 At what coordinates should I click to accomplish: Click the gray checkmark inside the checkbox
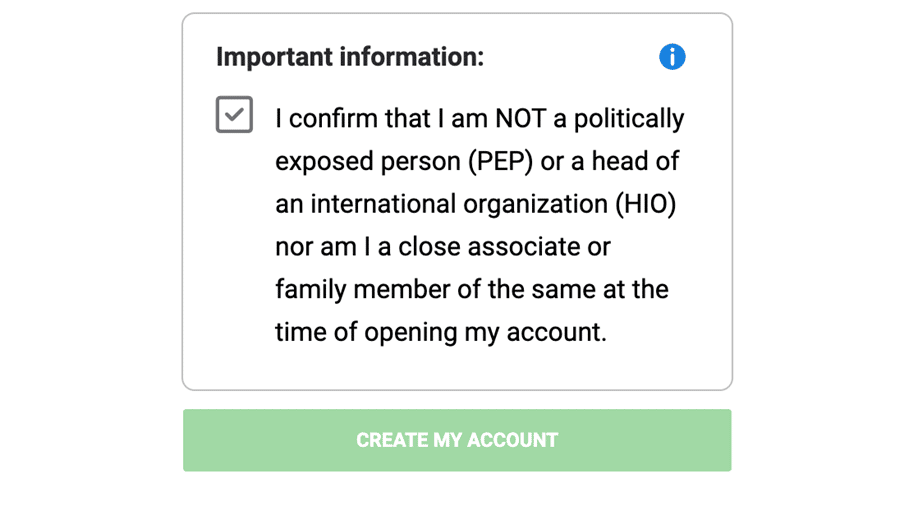[234, 114]
